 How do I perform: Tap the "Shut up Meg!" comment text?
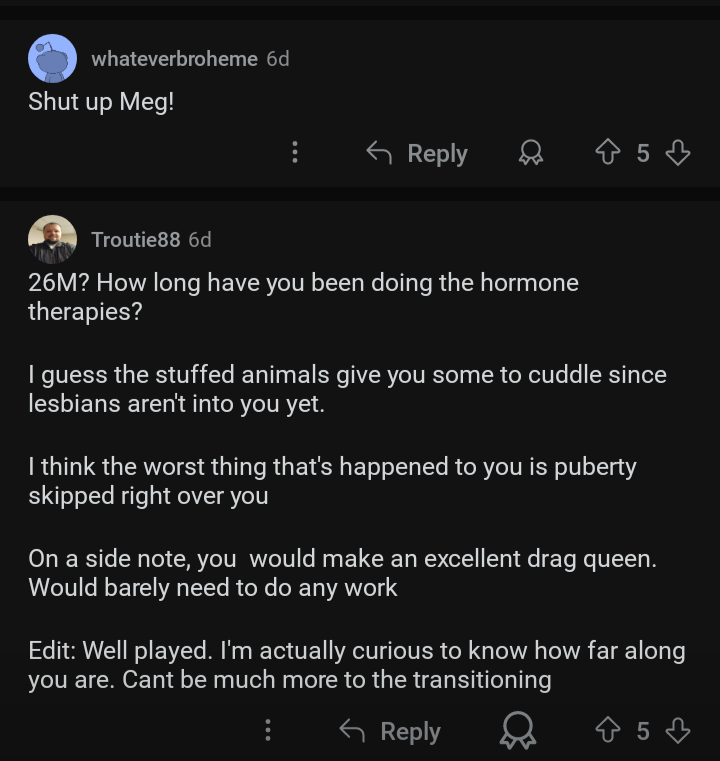(x=101, y=101)
